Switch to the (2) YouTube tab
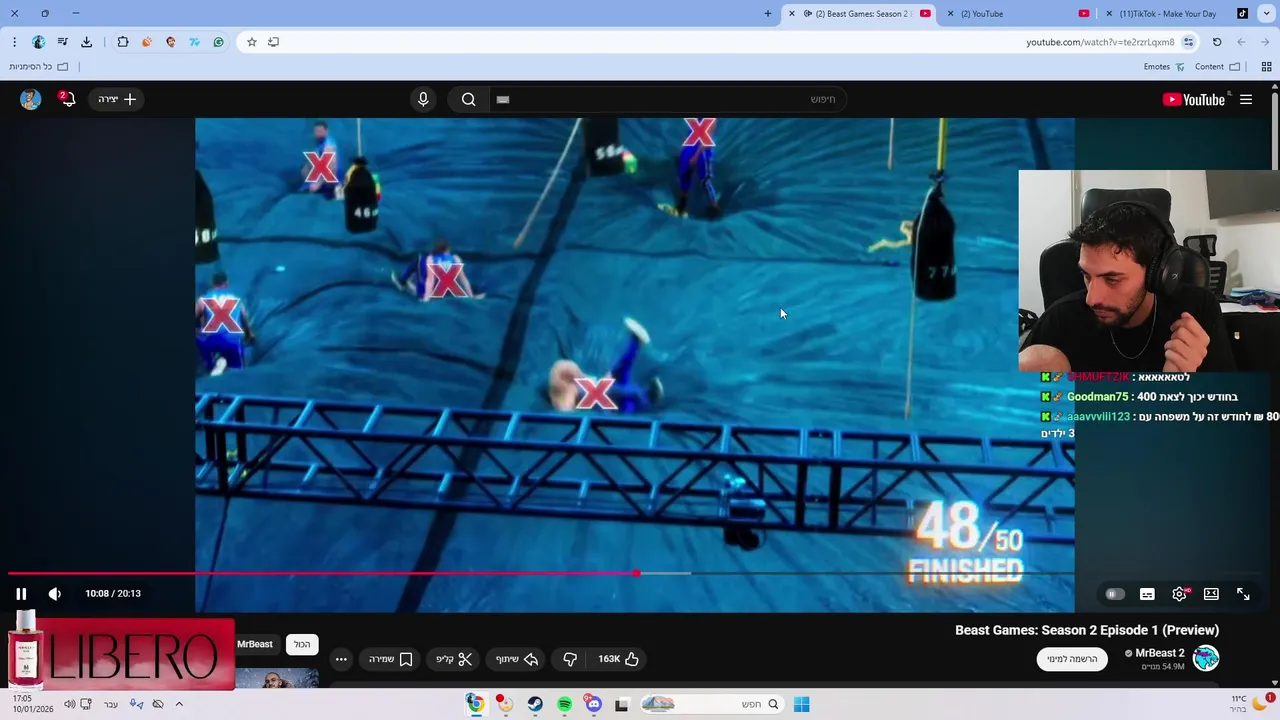The image size is (1280, 720). (1020, 14)
